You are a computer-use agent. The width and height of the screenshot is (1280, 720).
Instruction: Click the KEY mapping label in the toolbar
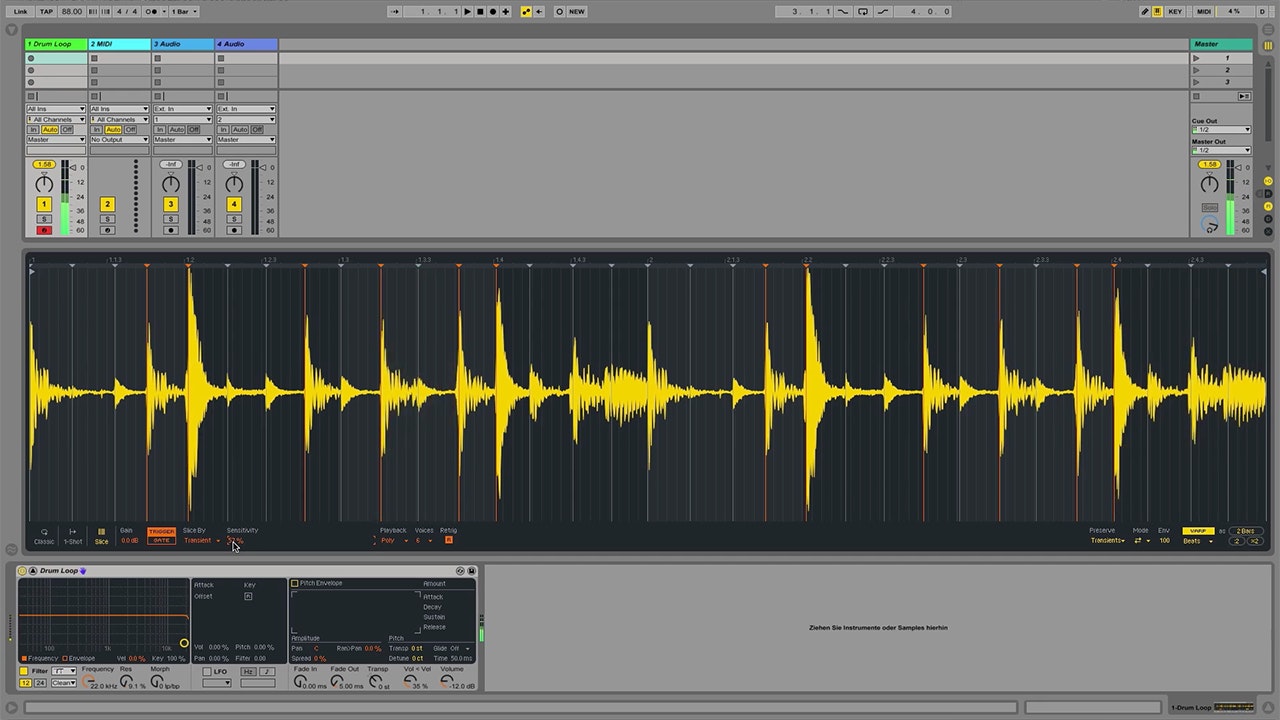1175,11
